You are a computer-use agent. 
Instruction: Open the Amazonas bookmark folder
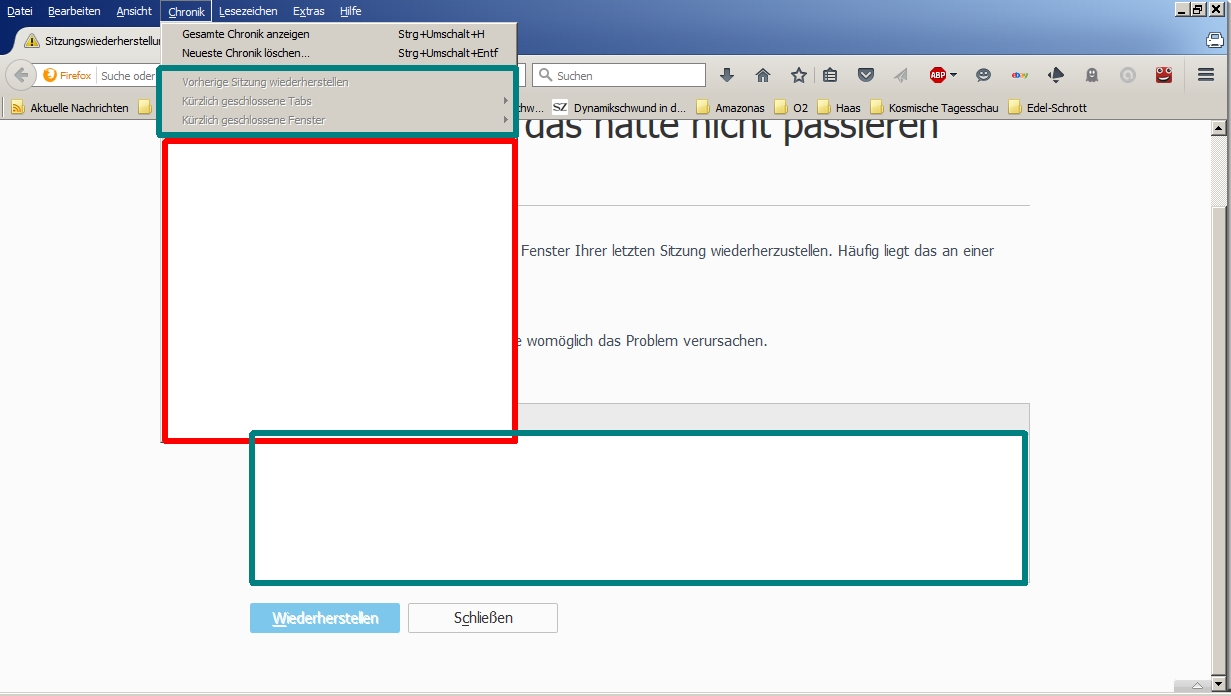pos(729,107)
